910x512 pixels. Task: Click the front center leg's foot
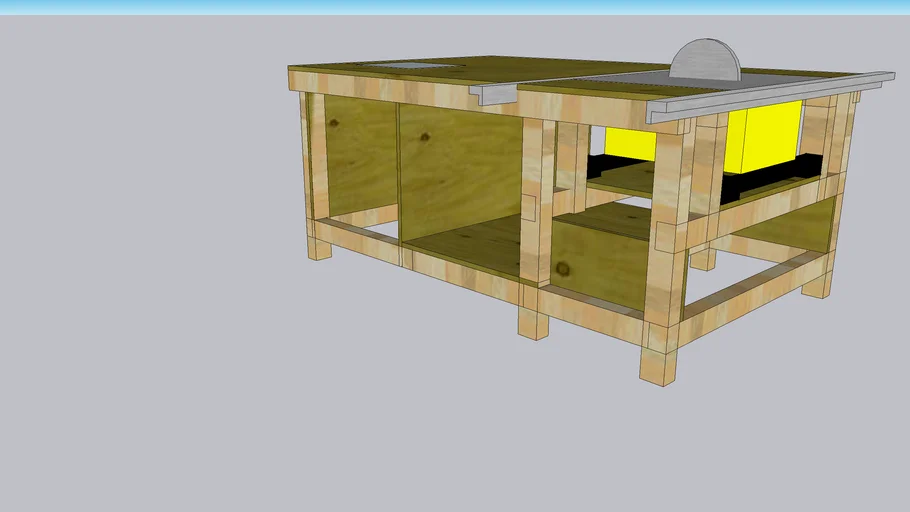[533, 323]
